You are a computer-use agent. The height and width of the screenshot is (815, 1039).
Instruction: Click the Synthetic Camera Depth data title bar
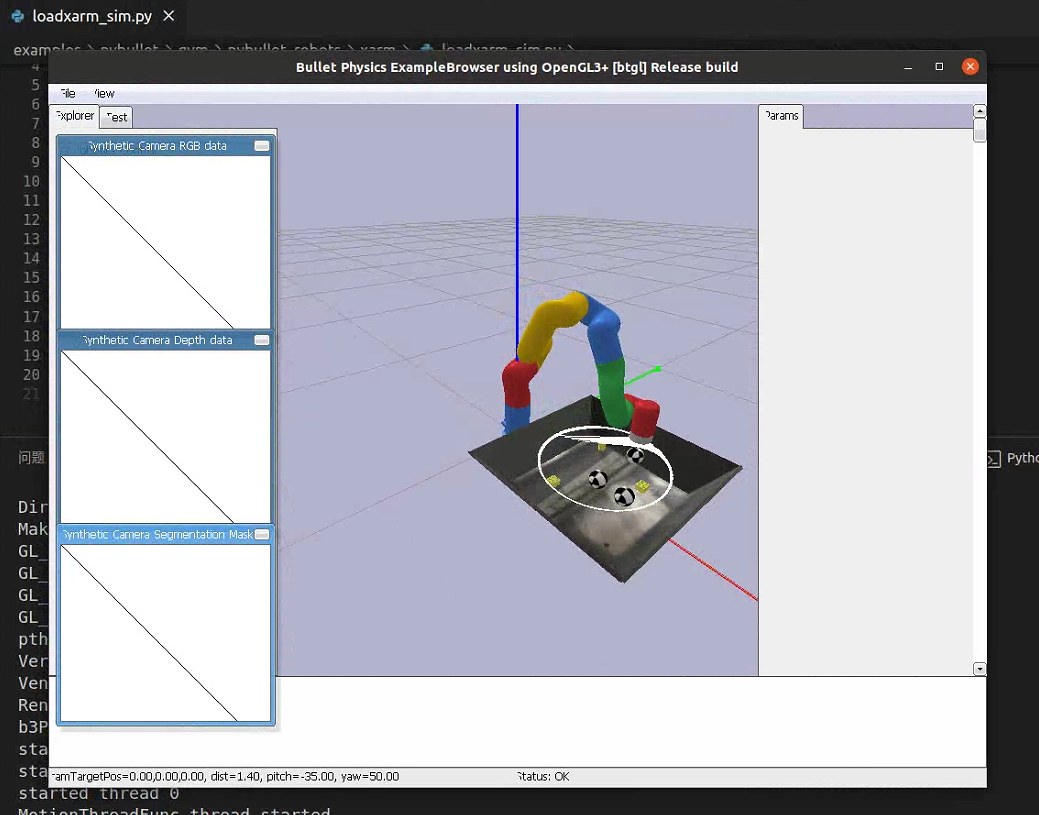click(158, 340)
